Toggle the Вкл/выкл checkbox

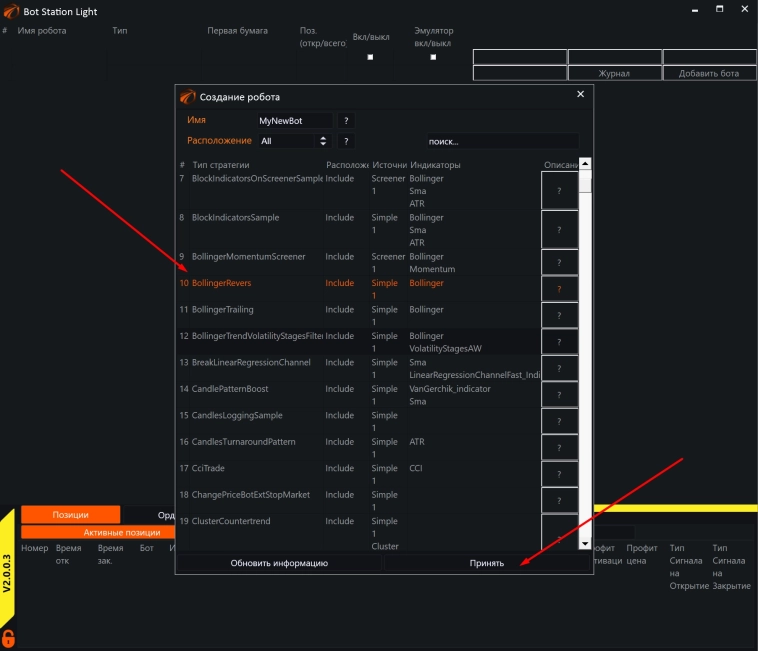point(370,57)
